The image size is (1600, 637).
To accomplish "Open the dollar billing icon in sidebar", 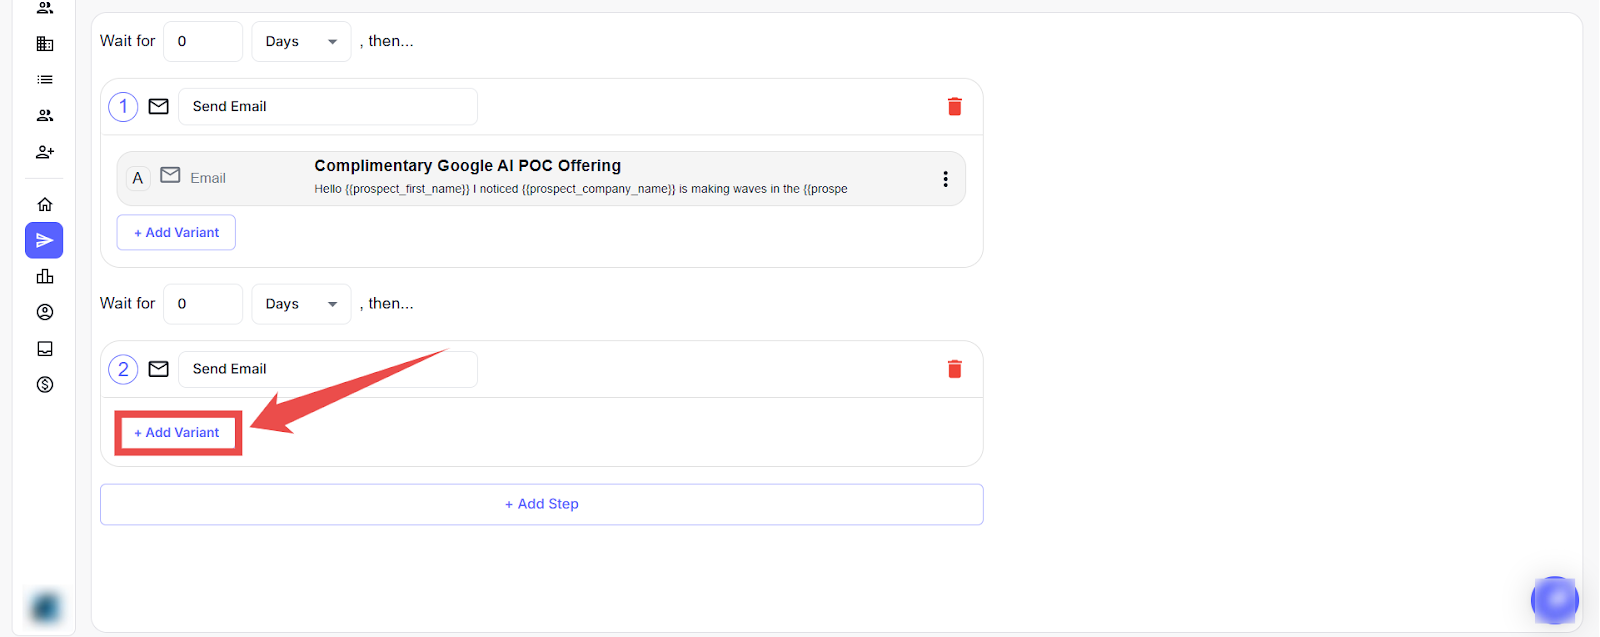I will coord(45,385).
